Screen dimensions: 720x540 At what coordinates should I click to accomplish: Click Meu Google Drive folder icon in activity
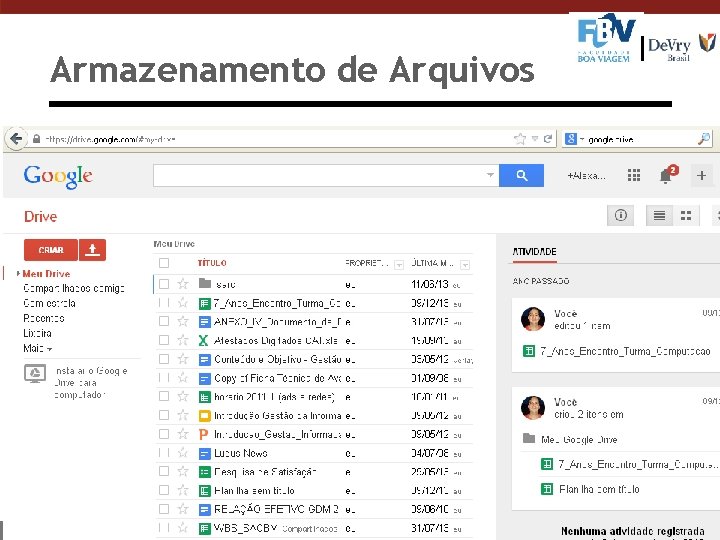coord(529,439)
